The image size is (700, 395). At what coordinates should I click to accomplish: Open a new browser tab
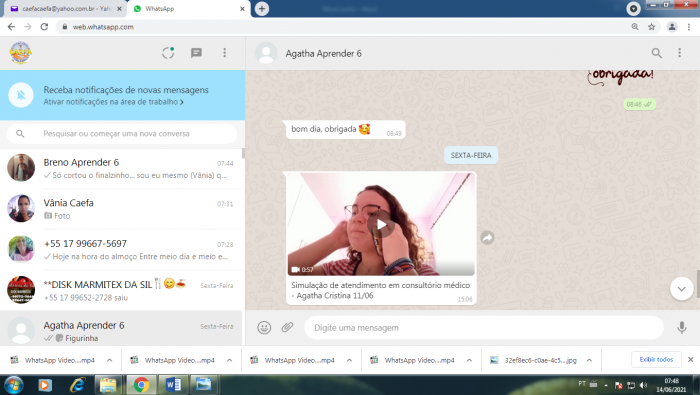point(262,8)
